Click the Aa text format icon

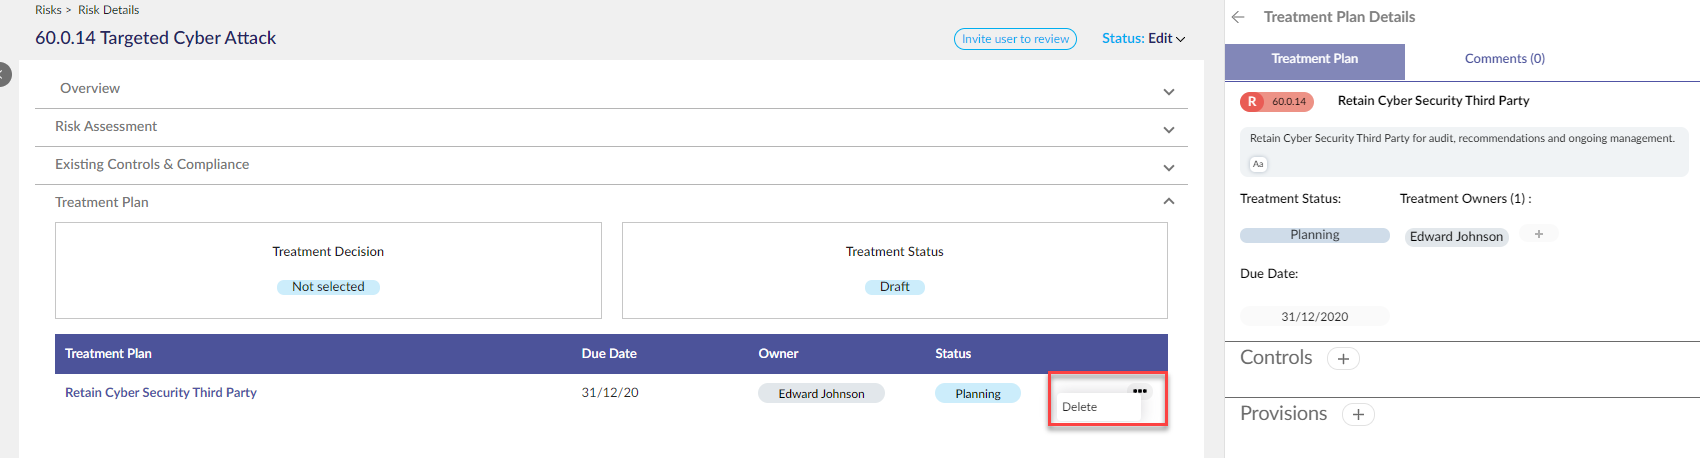(x=1258, y=164)
